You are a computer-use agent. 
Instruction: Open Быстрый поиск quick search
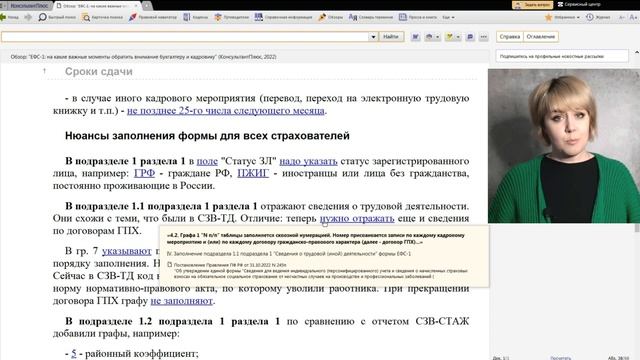click(x=57, y=17)
